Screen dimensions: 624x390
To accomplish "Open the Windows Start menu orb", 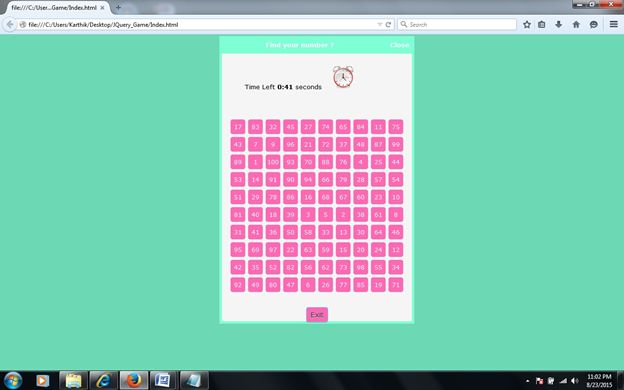I will (x=13, y=380).
